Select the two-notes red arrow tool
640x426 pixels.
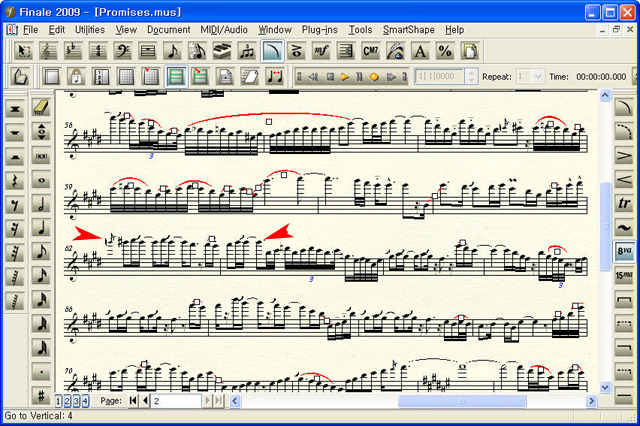pyautogui.click(x=275, y=76)
